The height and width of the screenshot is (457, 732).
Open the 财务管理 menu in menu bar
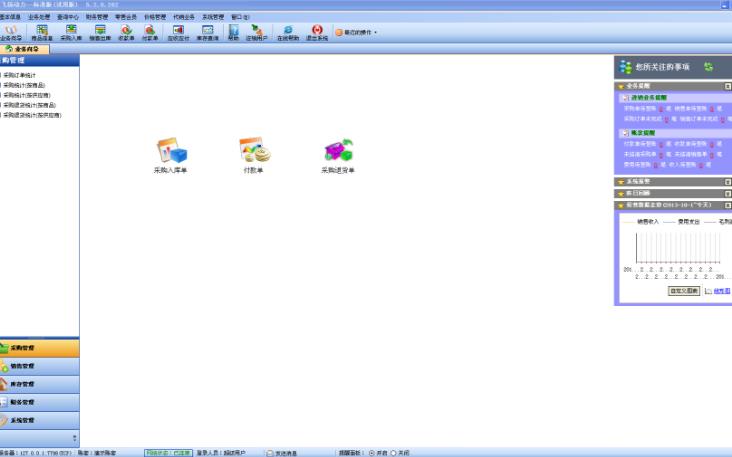point(97,17)
